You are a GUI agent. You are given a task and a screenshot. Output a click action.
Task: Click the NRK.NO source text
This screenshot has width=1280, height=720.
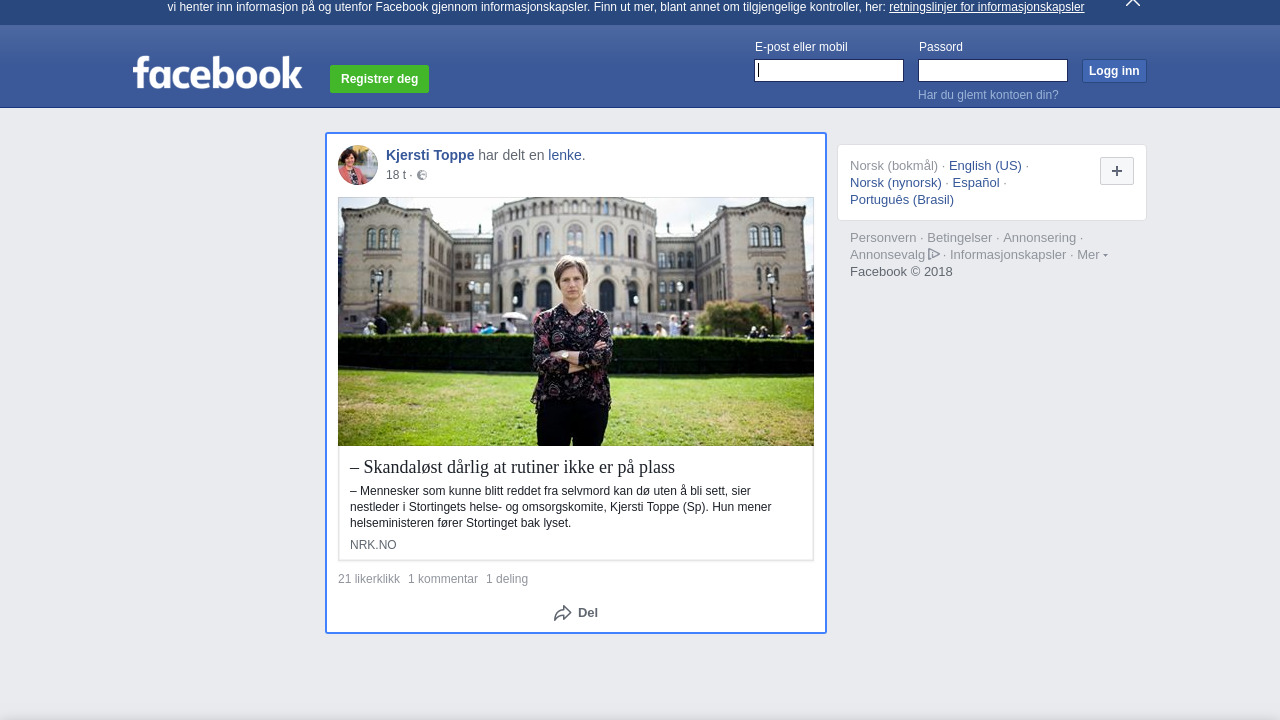click(x=373, y=545)
